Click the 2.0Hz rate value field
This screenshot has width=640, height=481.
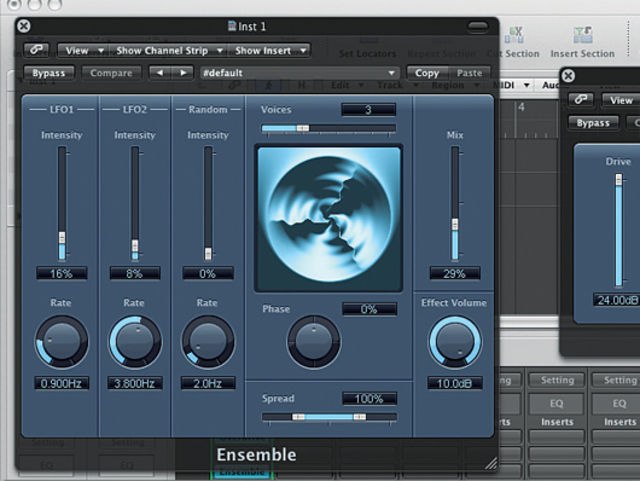coord(208,383)
